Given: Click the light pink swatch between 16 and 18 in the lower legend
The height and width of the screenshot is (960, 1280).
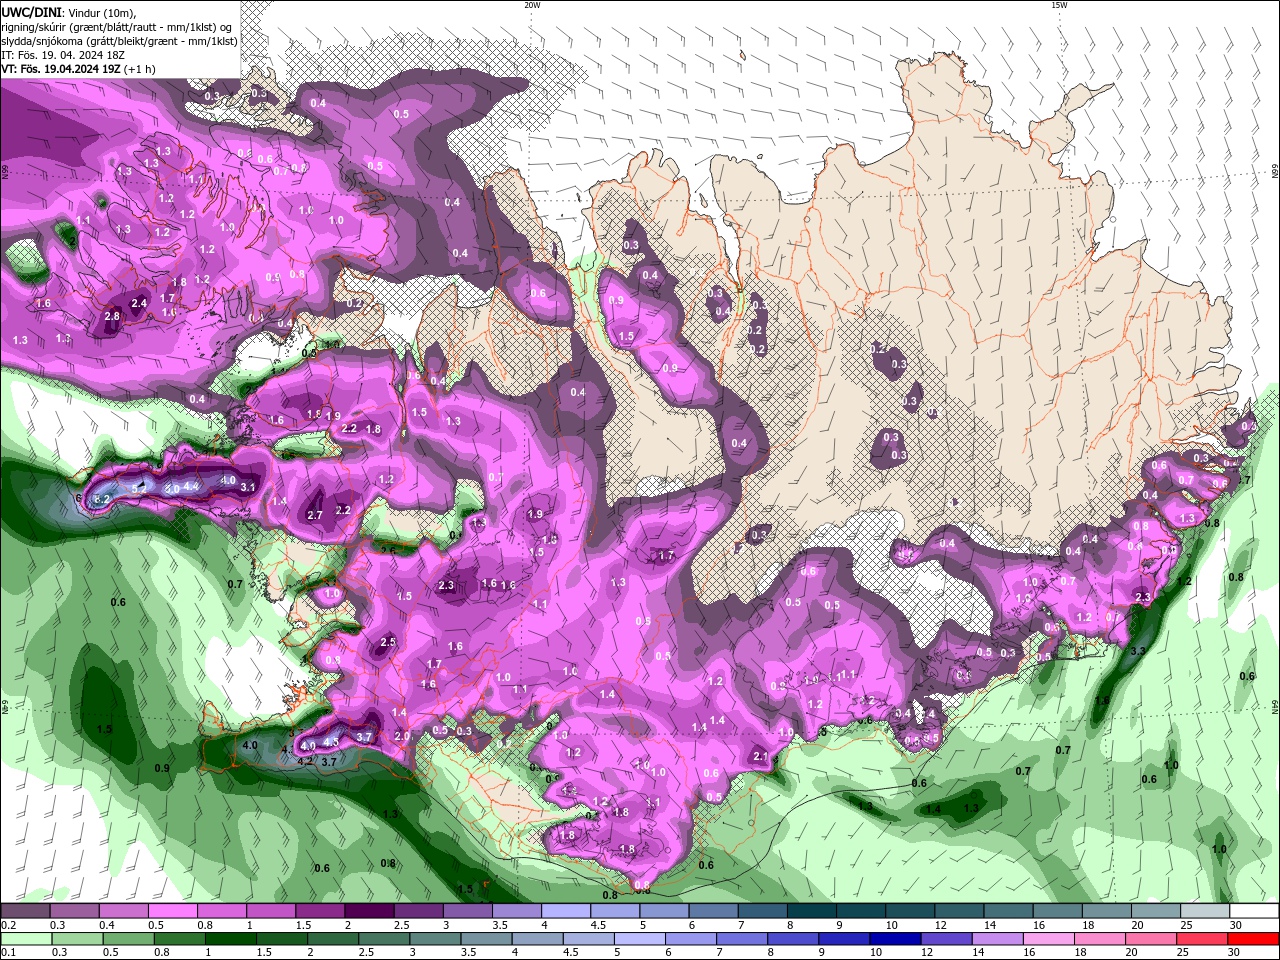Looking at the screenshot, I should coord(1047,939).
